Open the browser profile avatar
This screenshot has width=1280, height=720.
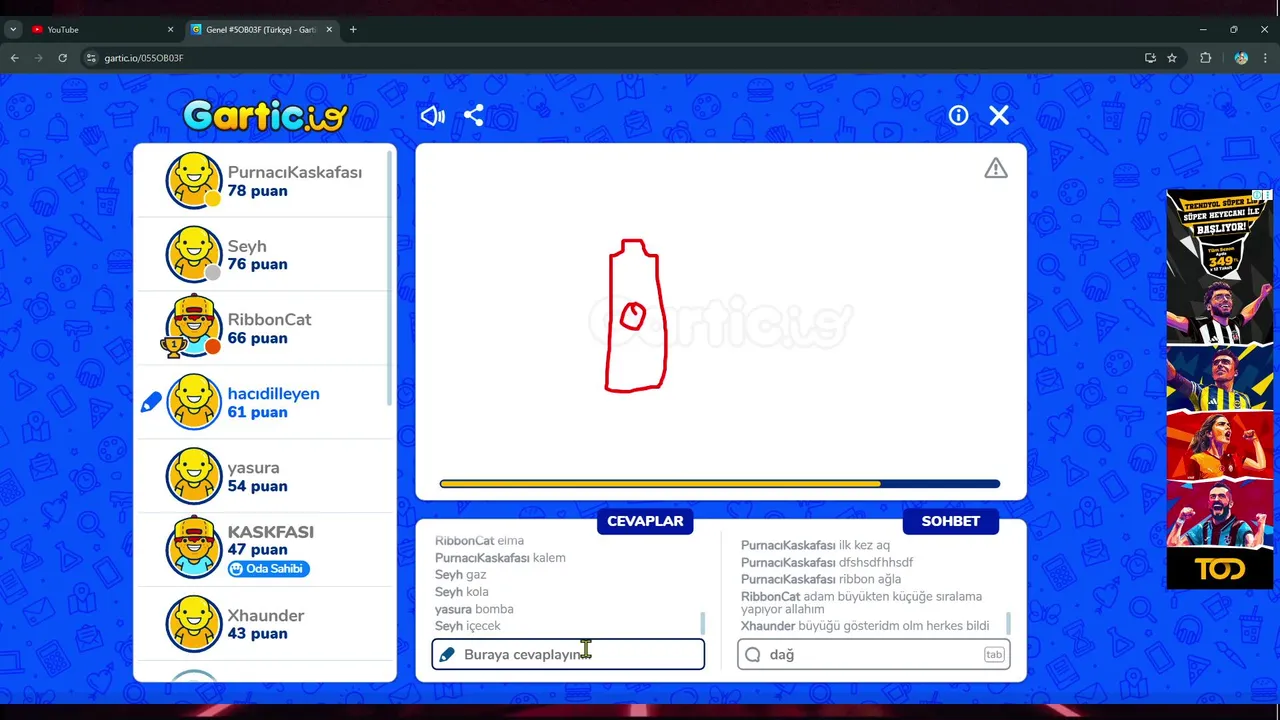pos(1241,58)
